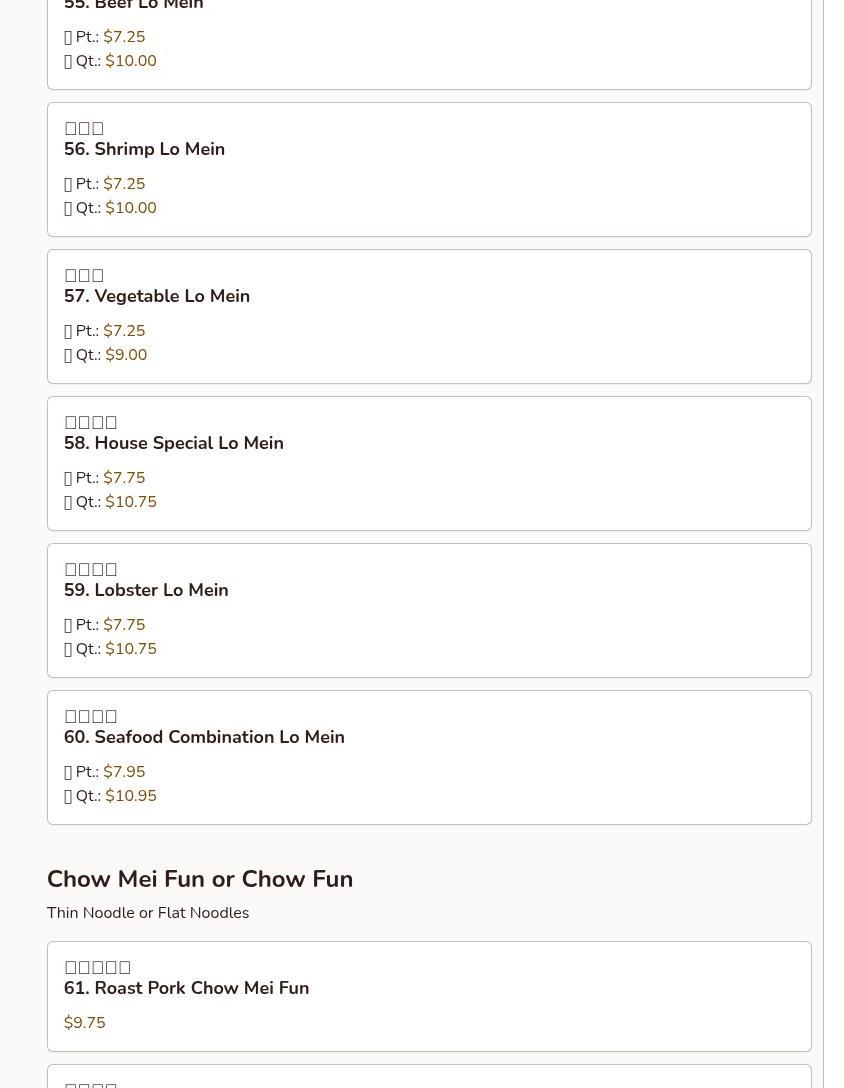This screenshot has height=1088, width=844.
Task: Open the Roast Pork Chow Mei Fun item
Action: click(x=186, y=988)
